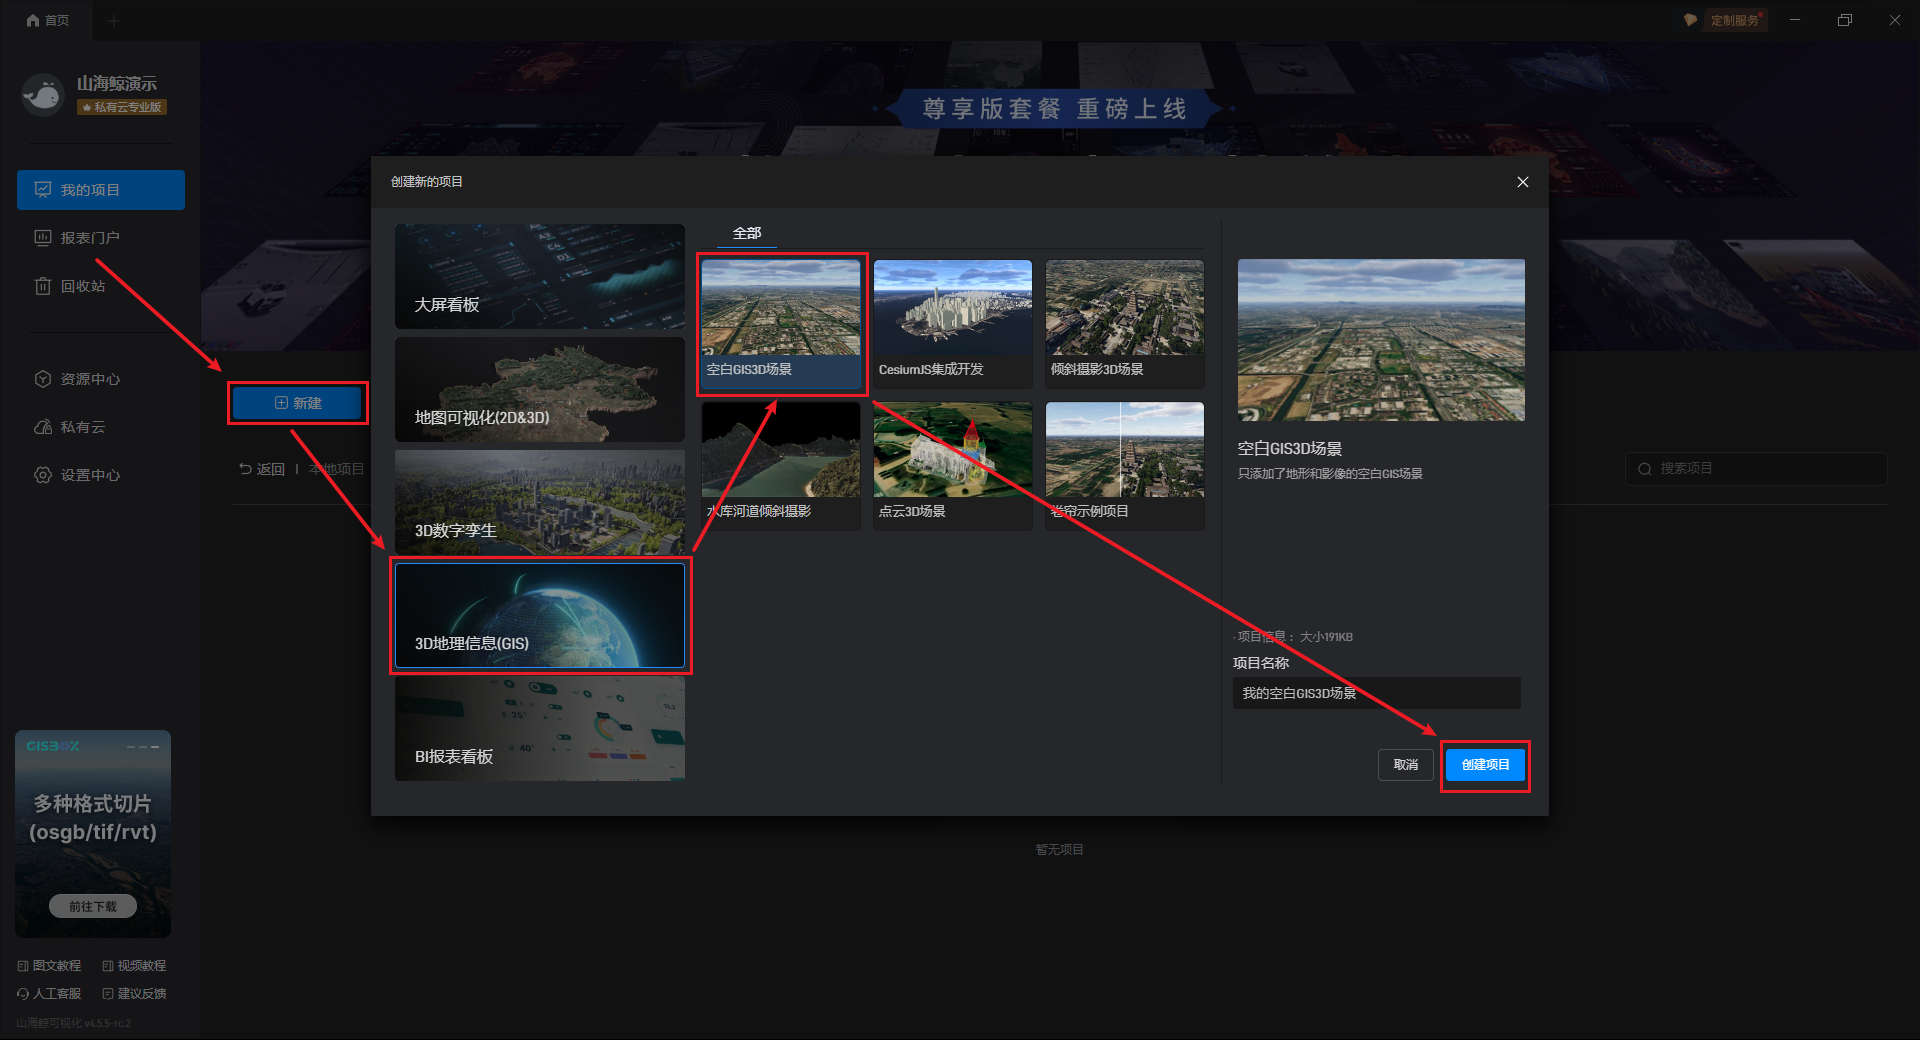Select the 大屏看板 project category
Image resolution: width=1920 pixels, height=1040 pixels.
click(540, 277)
